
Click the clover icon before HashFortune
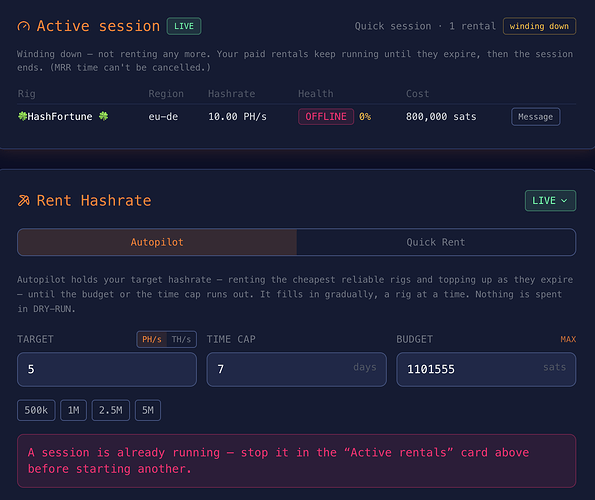tap(22, 116)
